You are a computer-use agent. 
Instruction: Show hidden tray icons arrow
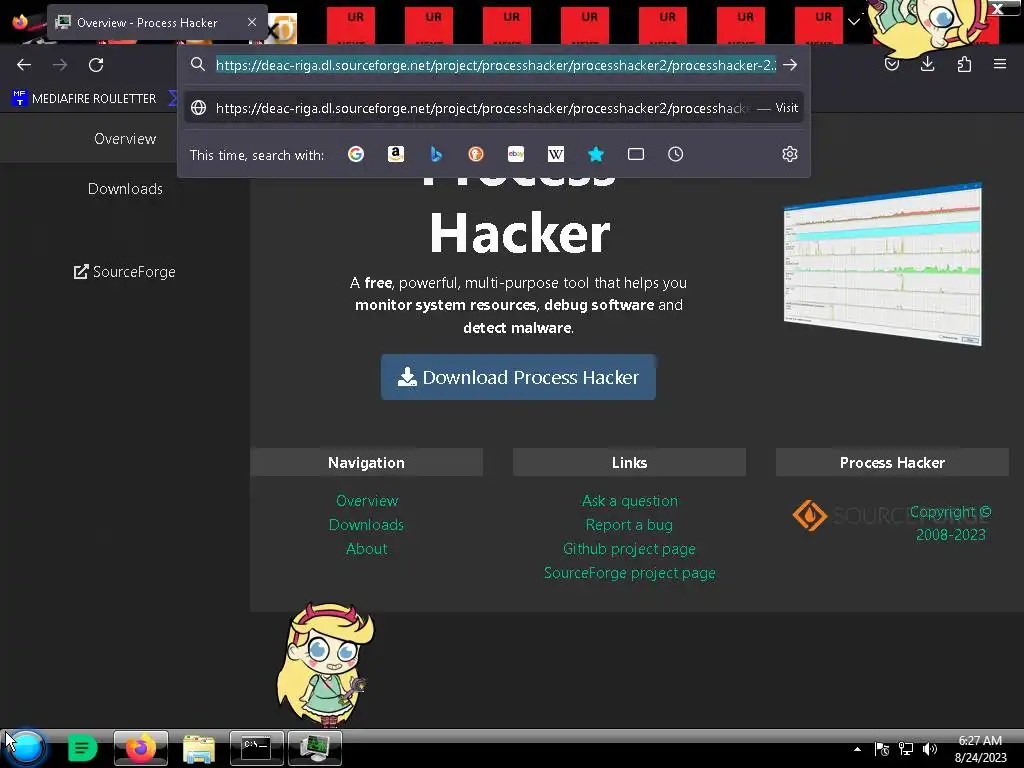tap(857, 749)
